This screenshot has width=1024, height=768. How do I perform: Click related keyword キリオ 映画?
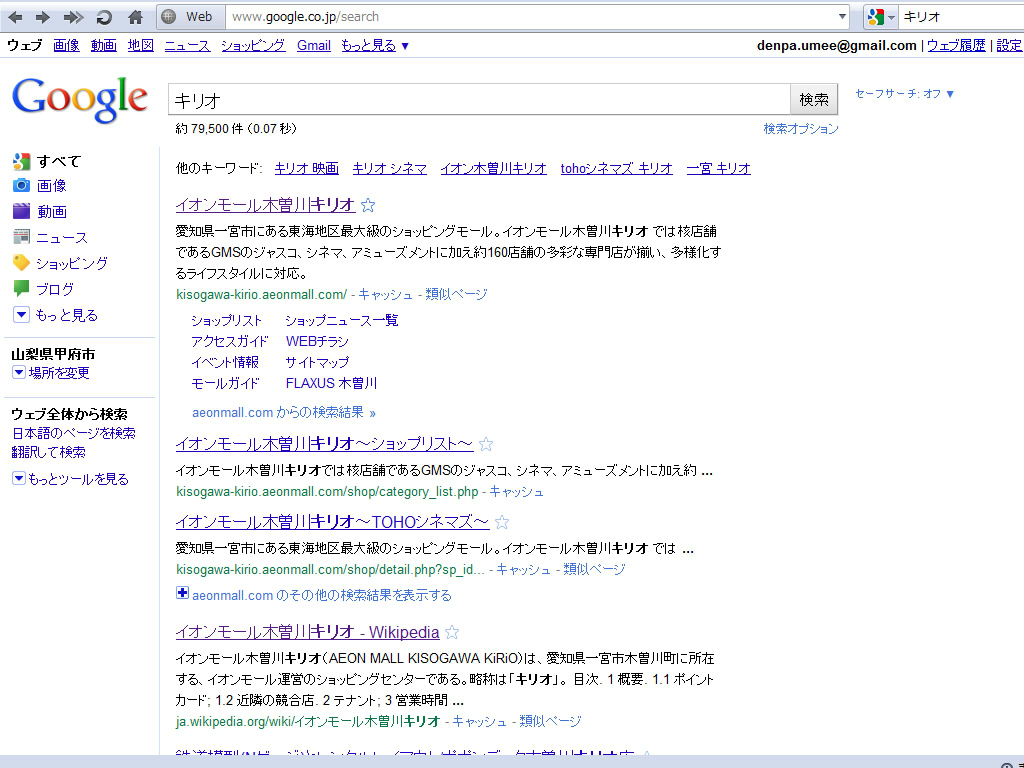pyautogui.click(x=306, y=168)
